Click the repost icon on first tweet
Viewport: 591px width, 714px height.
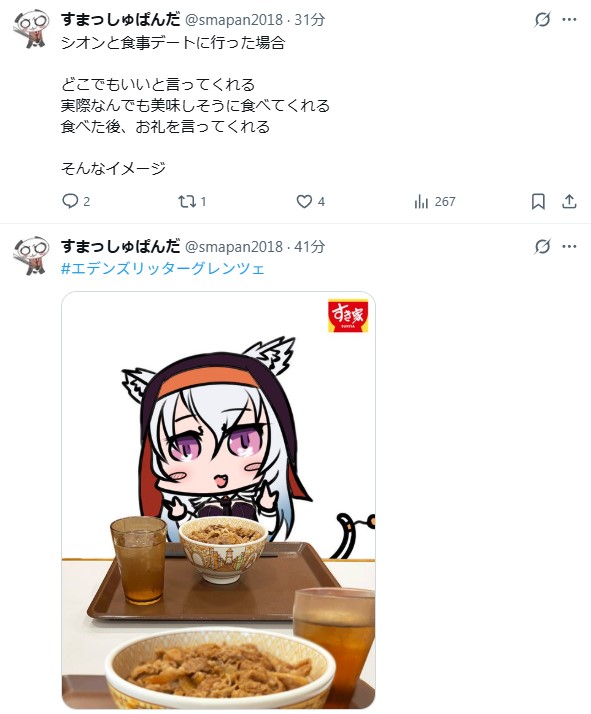tap(187, 201)
